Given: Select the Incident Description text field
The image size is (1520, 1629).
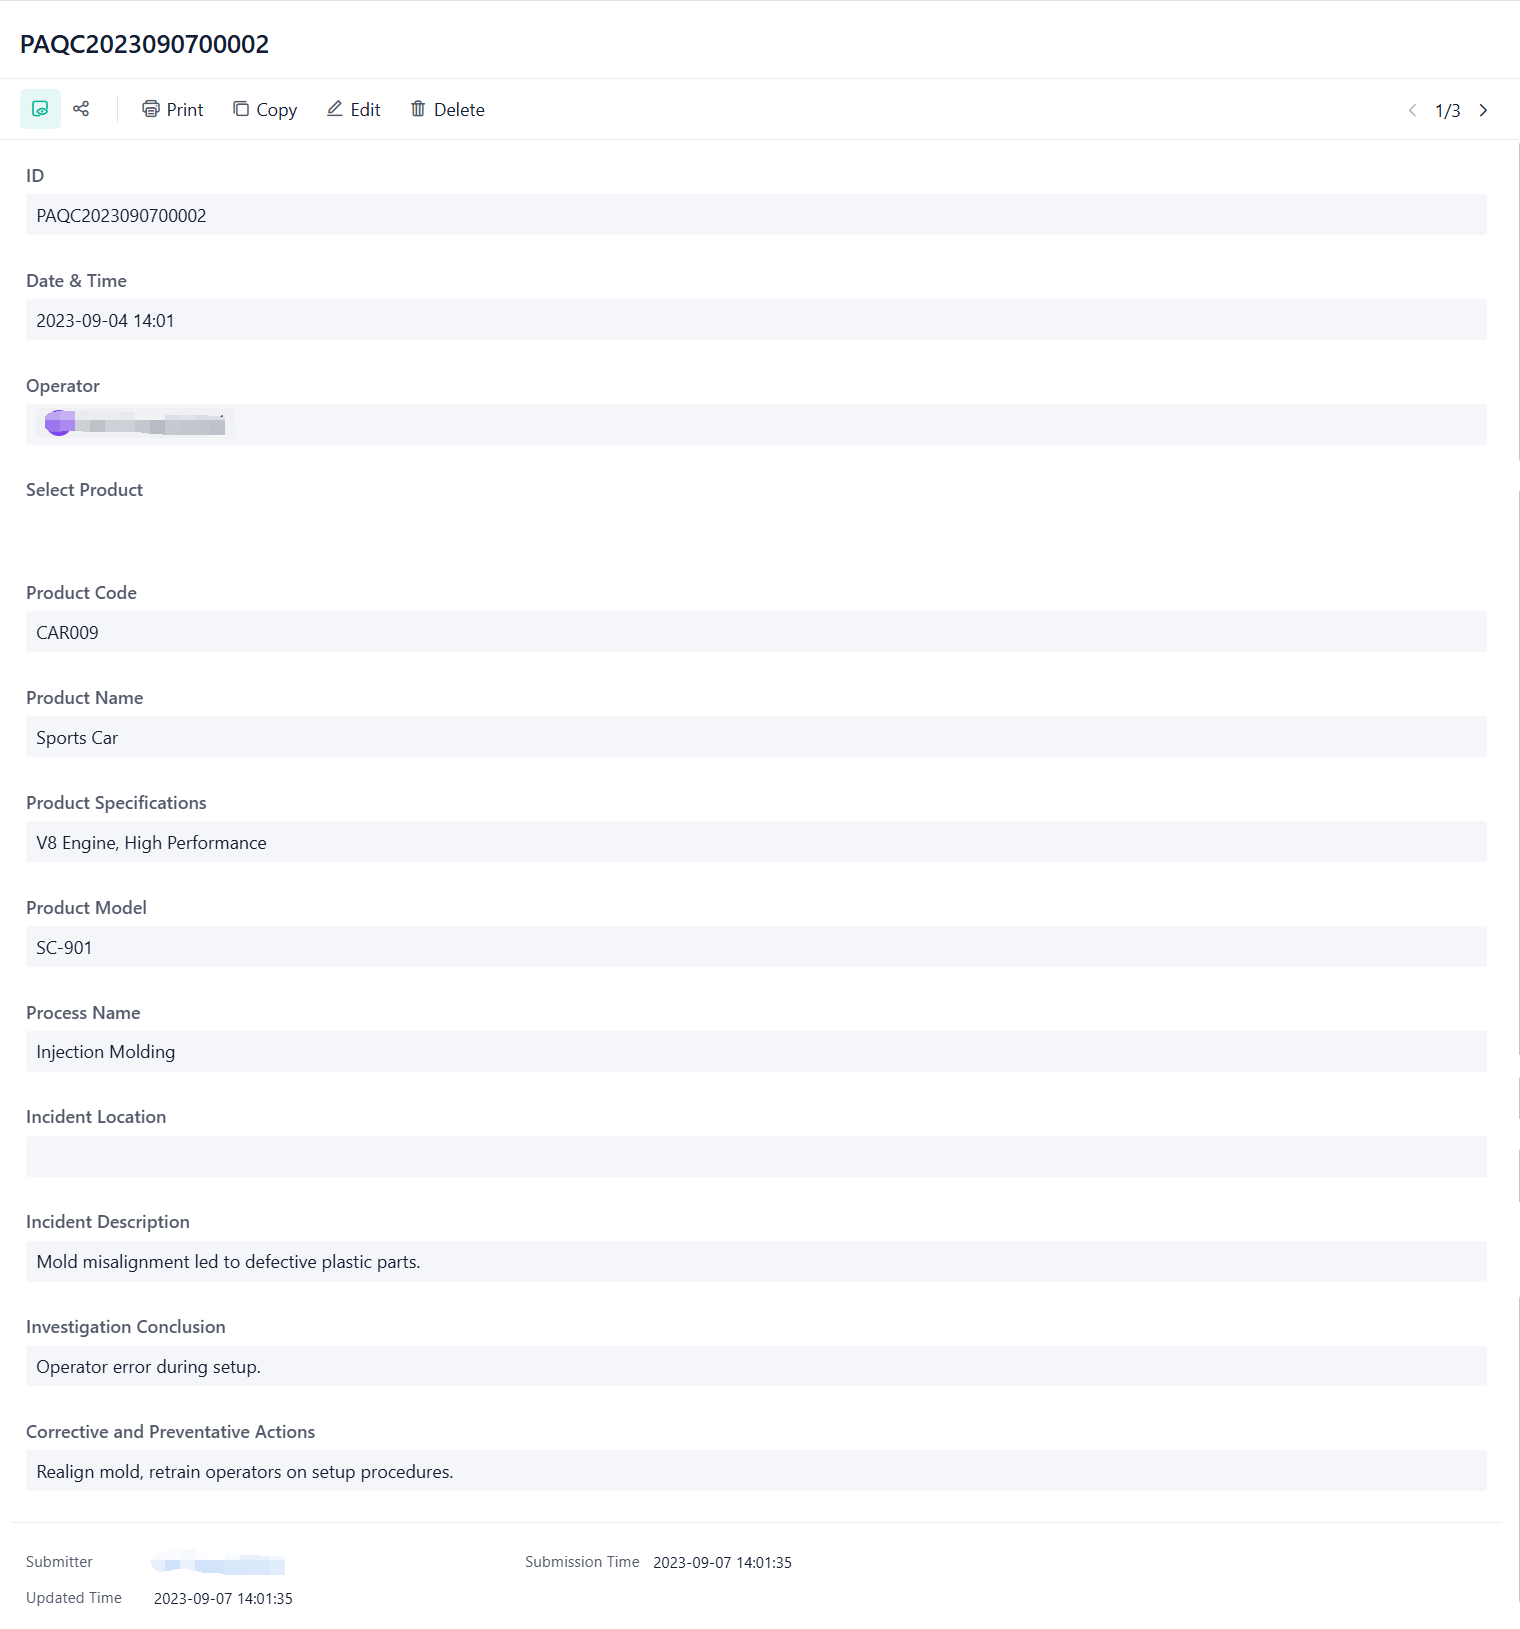Looking at the screenshot, I should click(755, 1262).
